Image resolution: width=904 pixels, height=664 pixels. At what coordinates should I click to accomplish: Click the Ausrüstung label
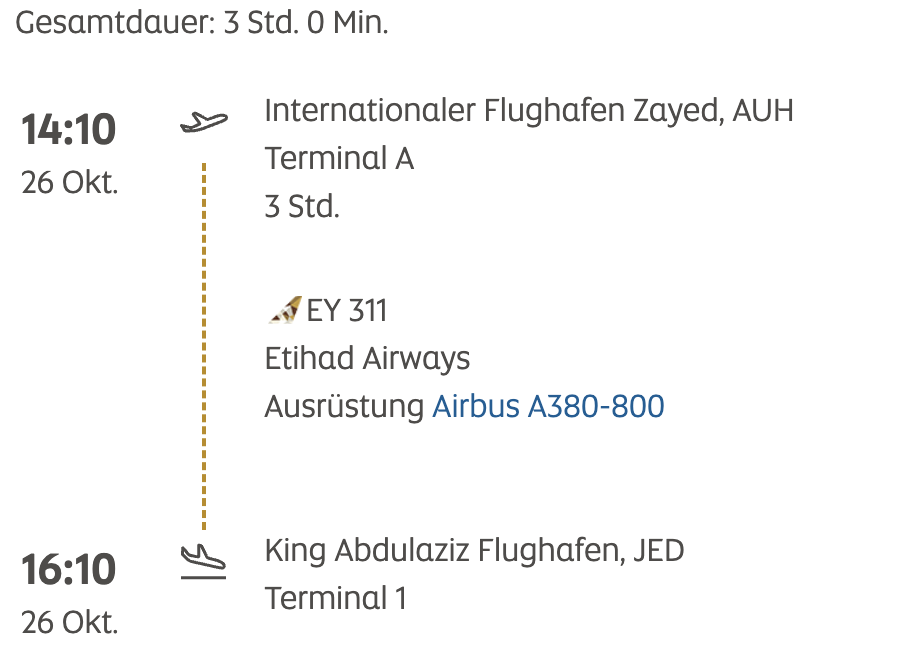click(x=344, y=407)
